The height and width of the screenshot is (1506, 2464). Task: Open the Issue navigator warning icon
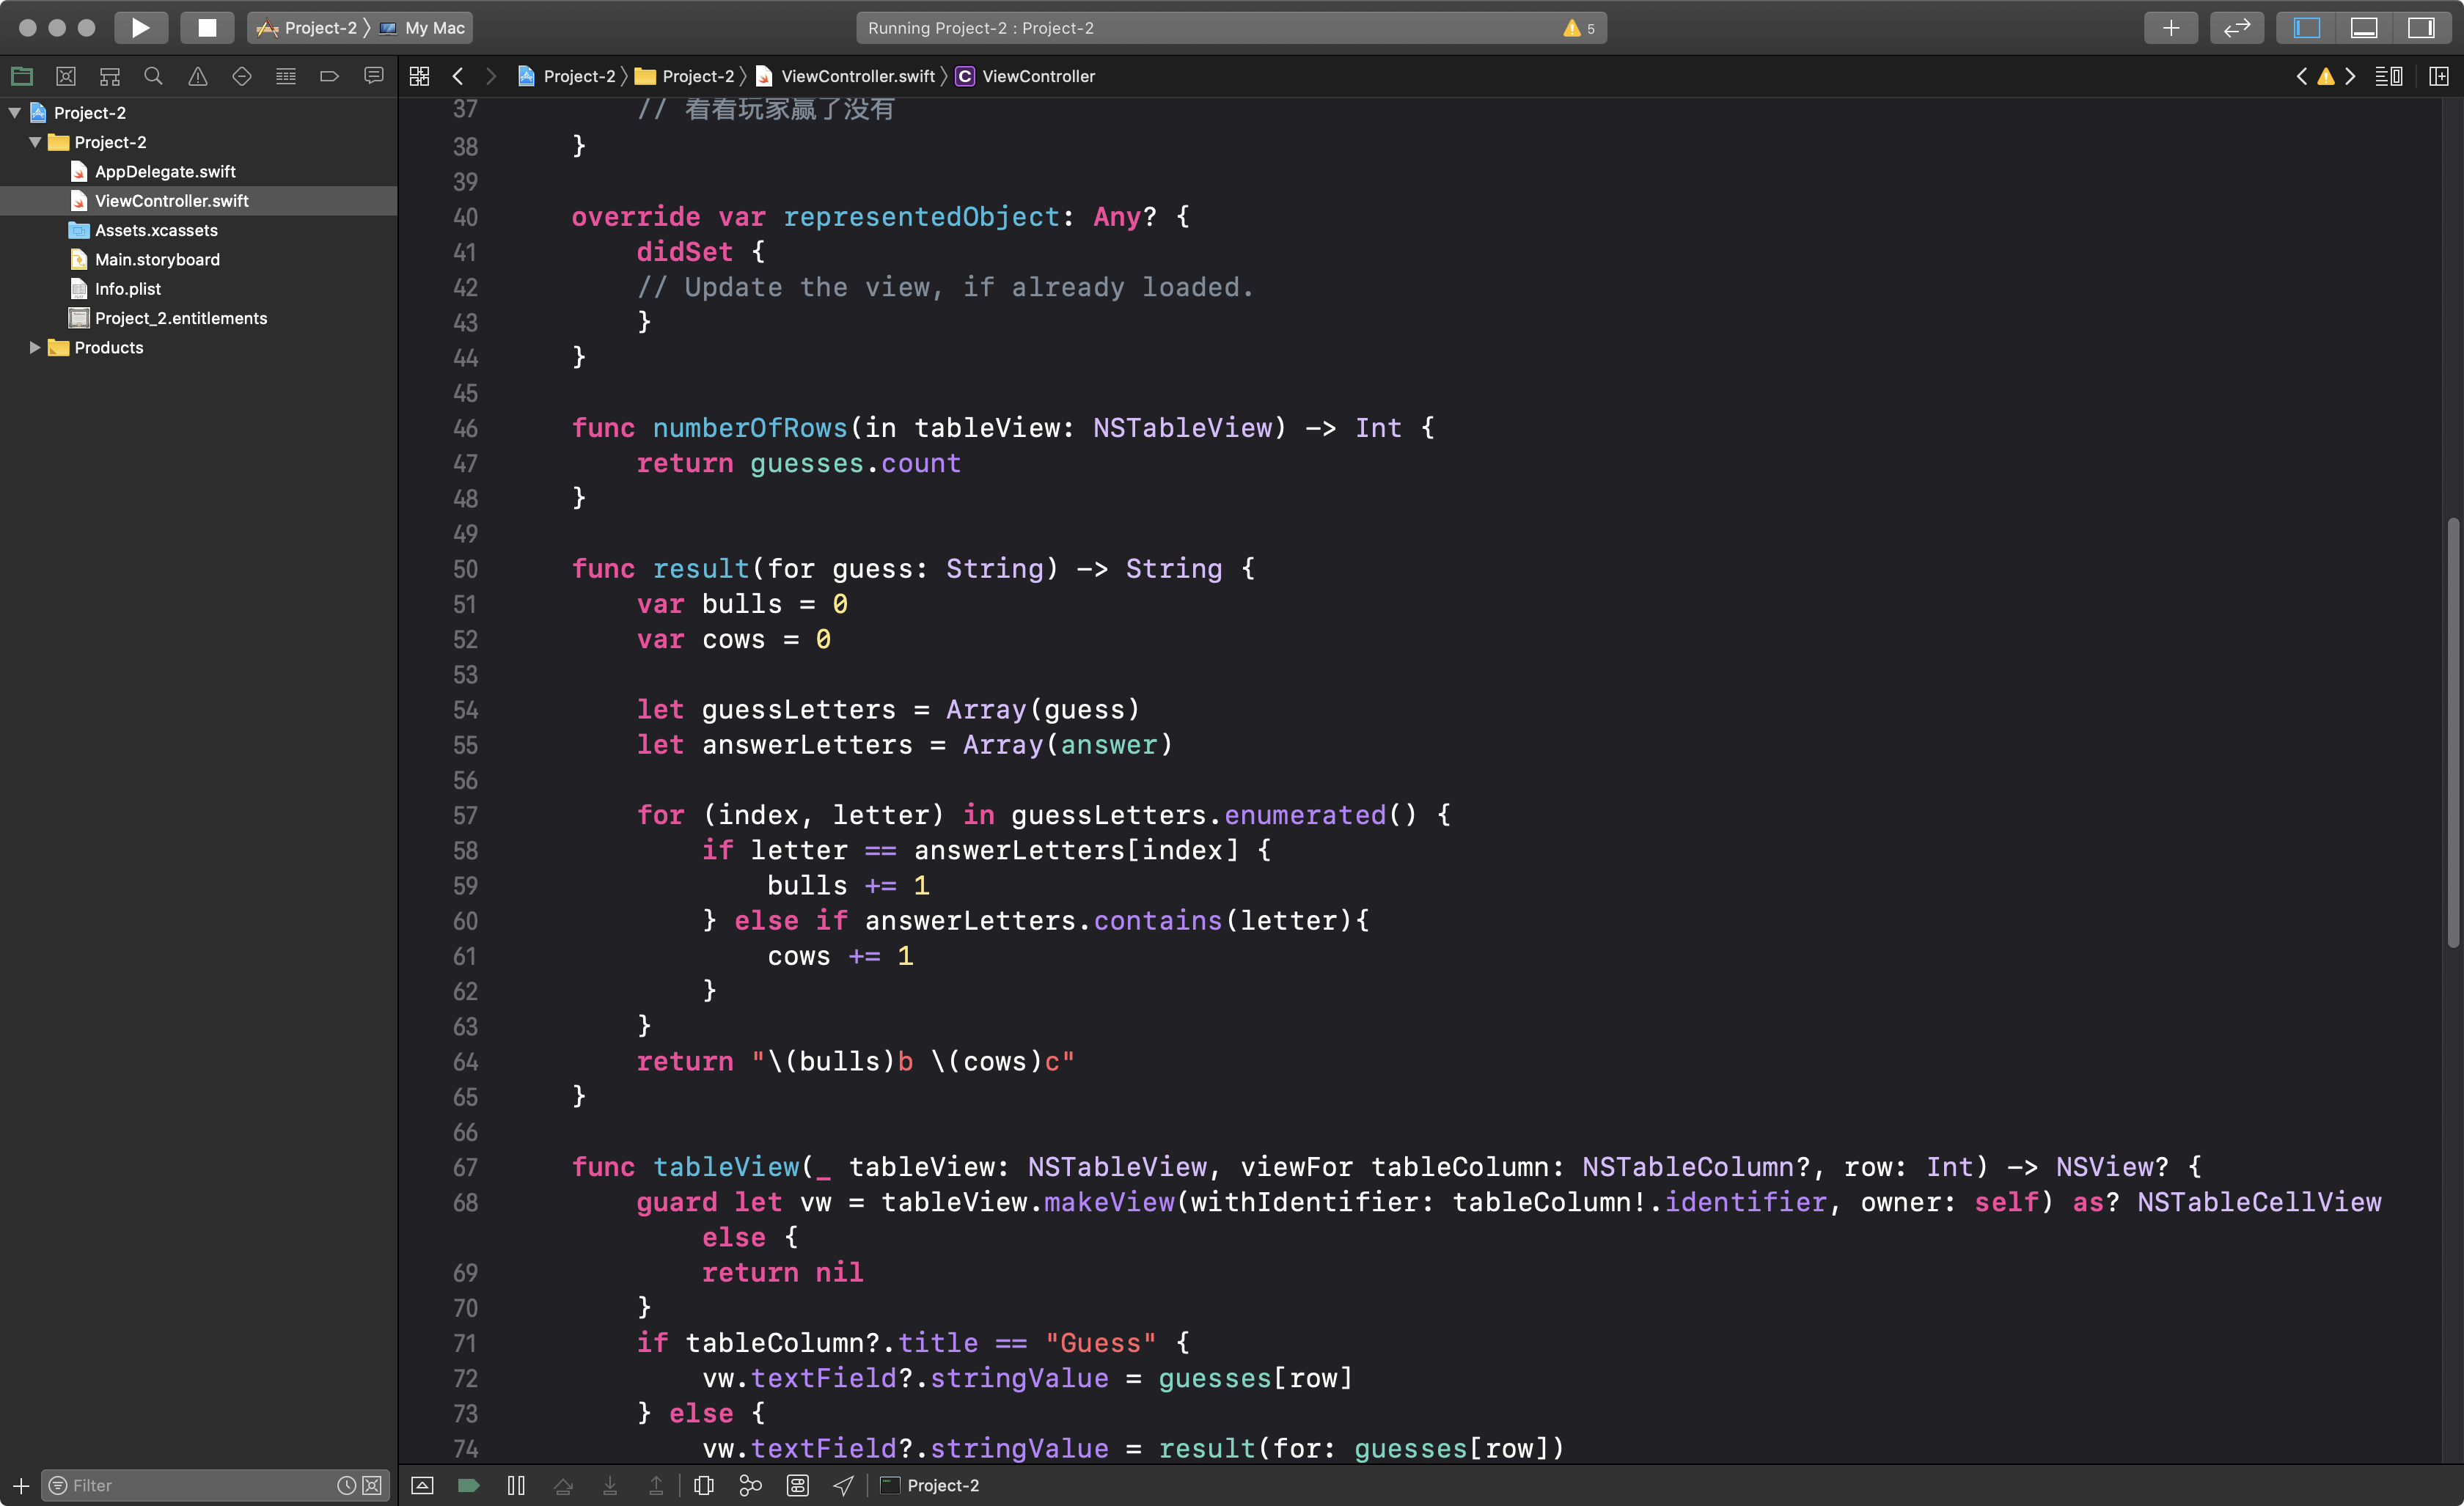198,76
